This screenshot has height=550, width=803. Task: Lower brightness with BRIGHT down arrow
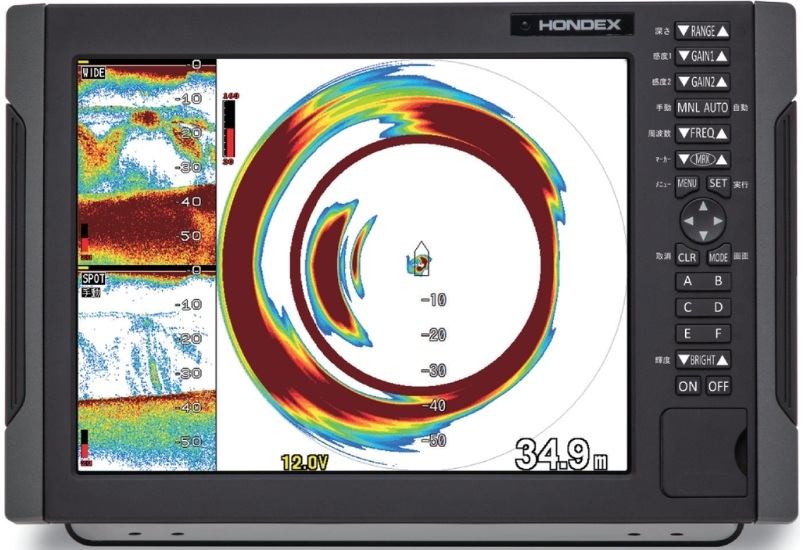point(684,360)
